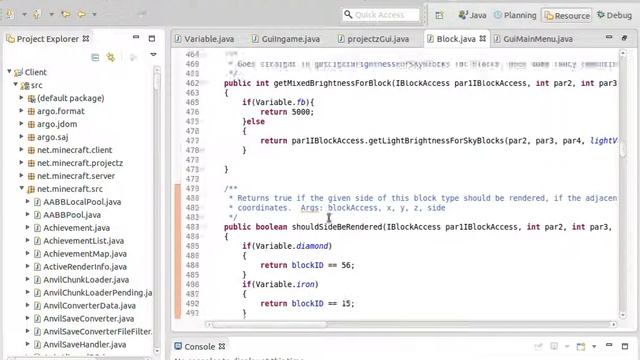
Task: Select AABBLocalPool.java in the tree
Action: click(82, 202)
